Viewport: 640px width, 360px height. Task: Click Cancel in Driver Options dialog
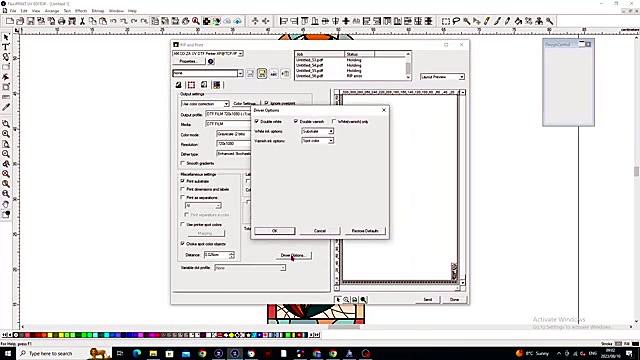pos(320,231)
